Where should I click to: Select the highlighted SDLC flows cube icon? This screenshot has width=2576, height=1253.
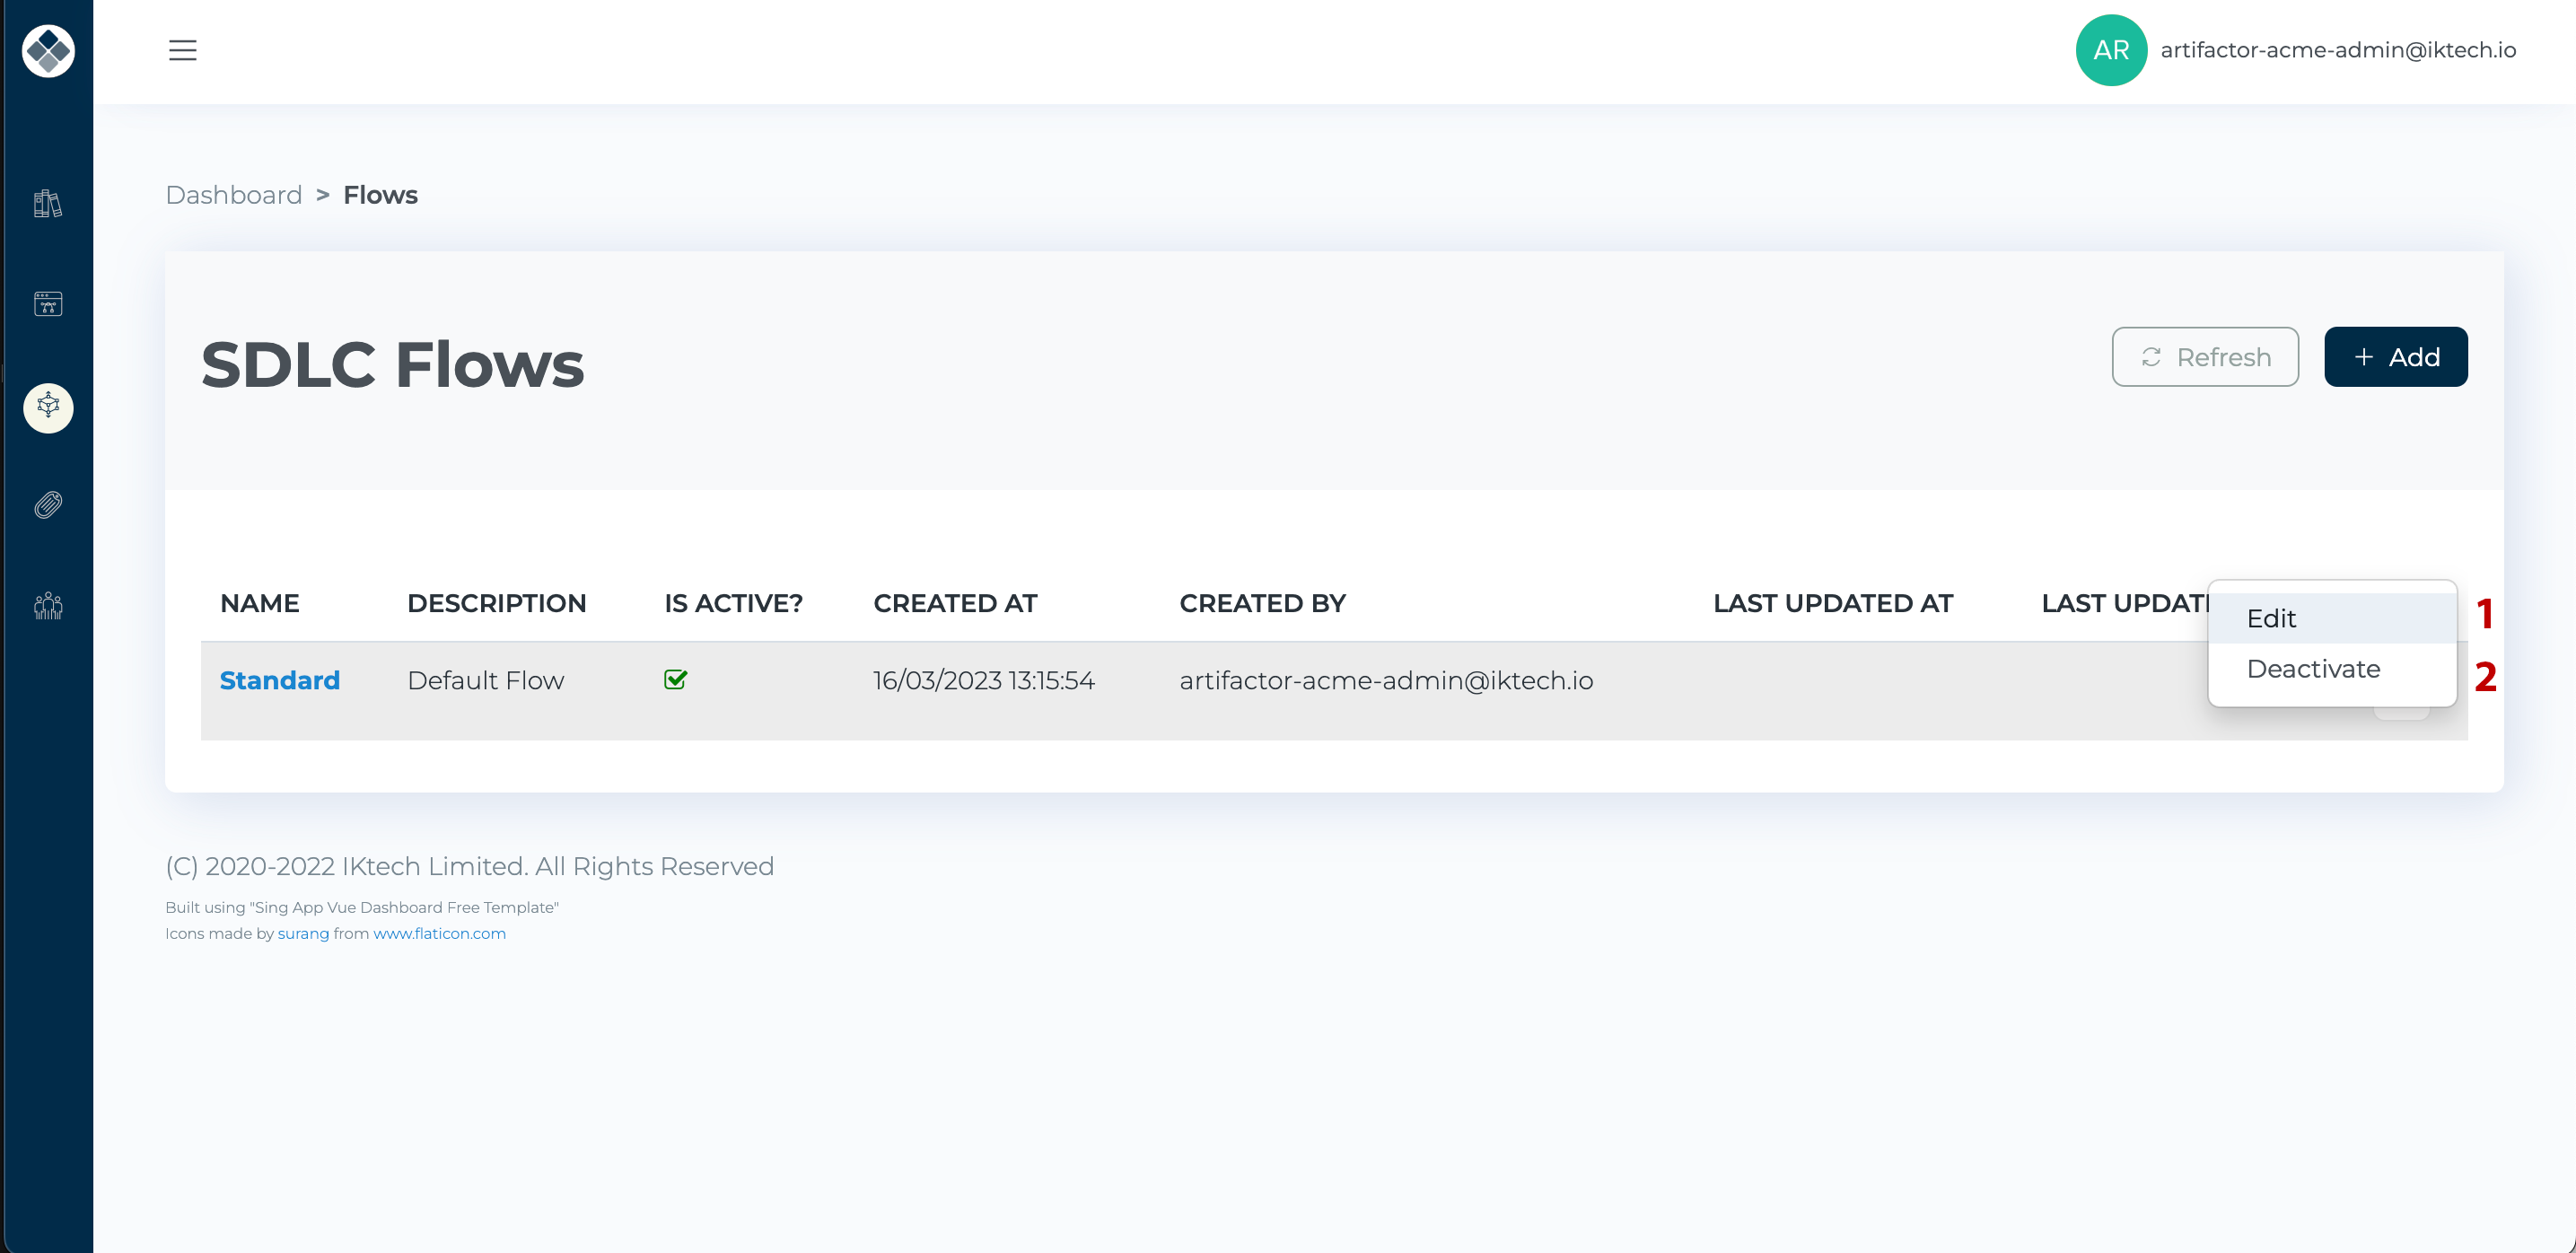pos(47,407)
